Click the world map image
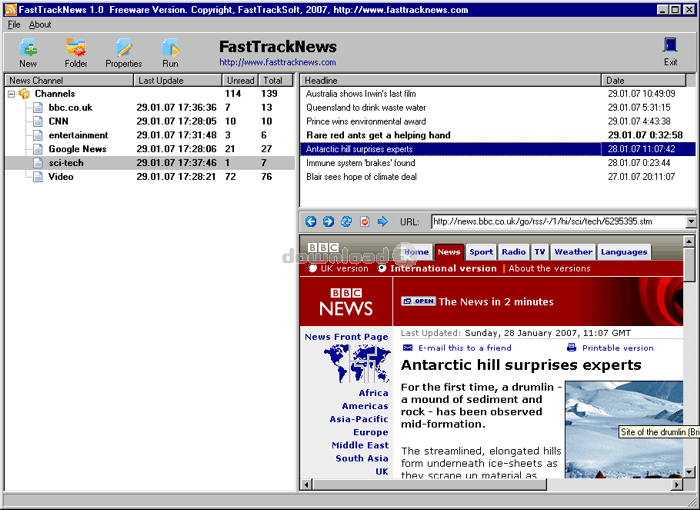This screenshot has height=510, width=700. (x=357, y=364)
